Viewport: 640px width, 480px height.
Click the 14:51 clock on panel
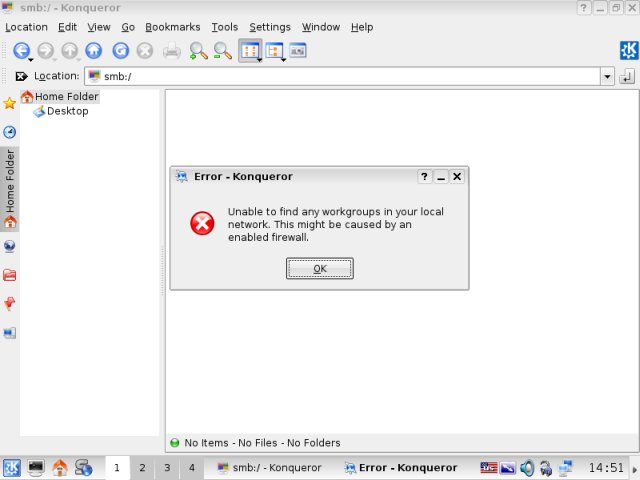(x=606, y=468)
